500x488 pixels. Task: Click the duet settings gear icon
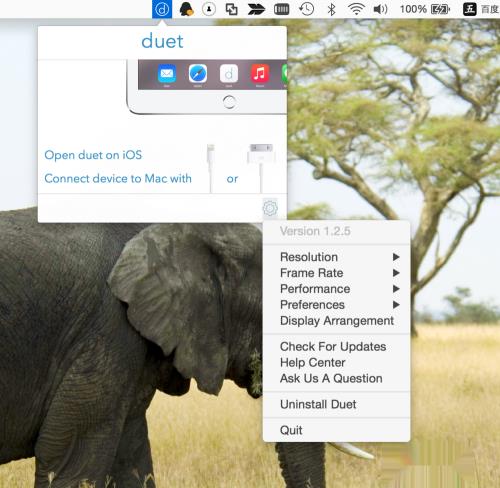tap(270, 208)
